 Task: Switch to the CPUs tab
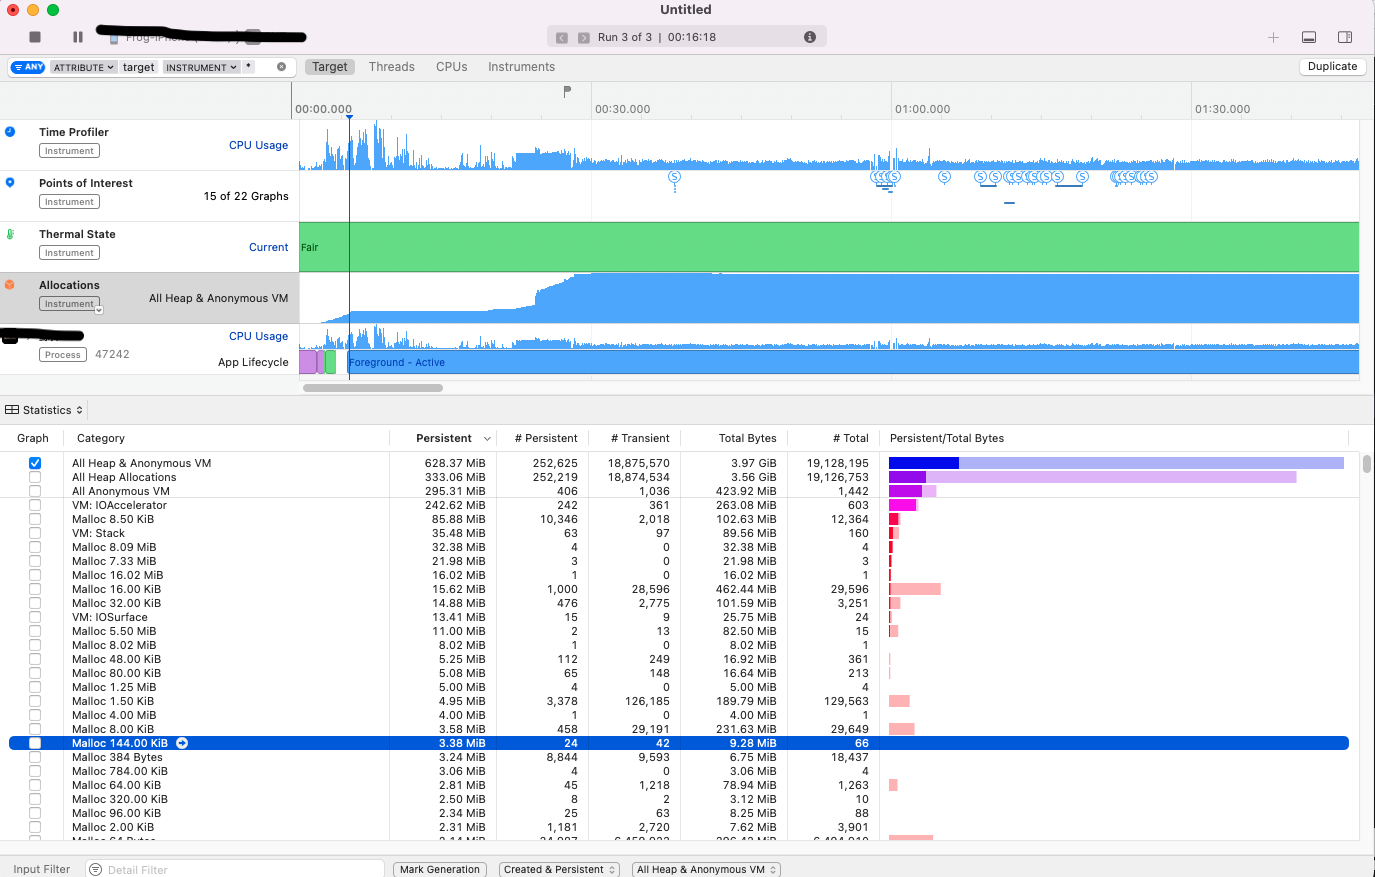(452, 67)
